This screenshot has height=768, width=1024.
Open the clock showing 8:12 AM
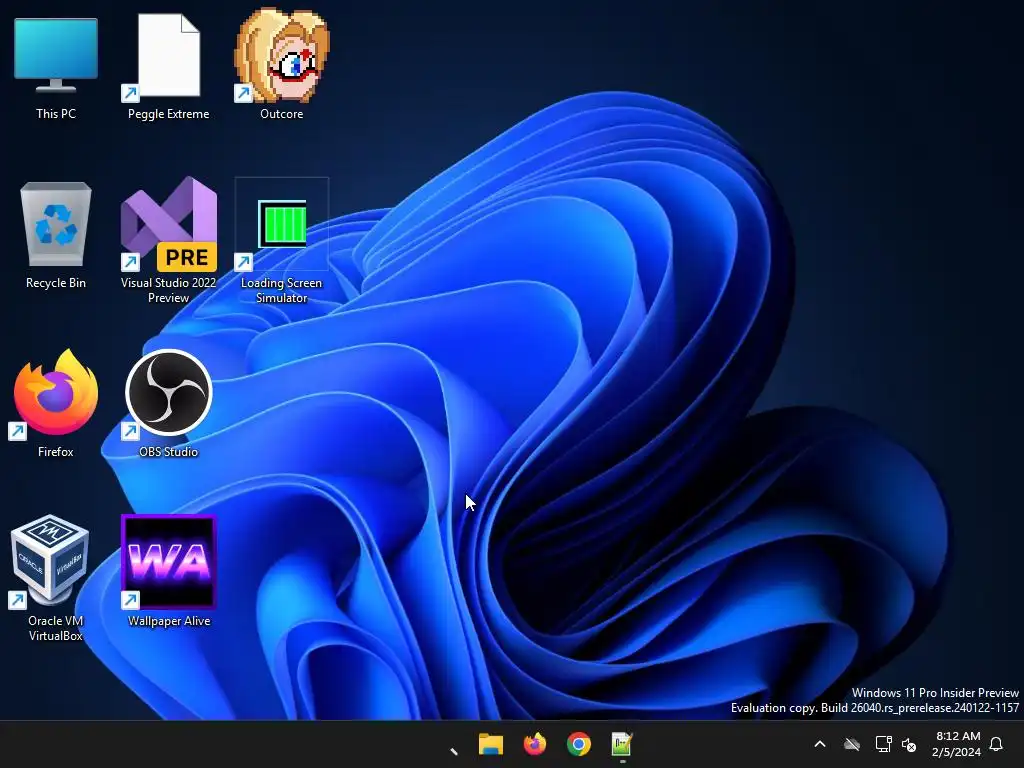[957, 744]
